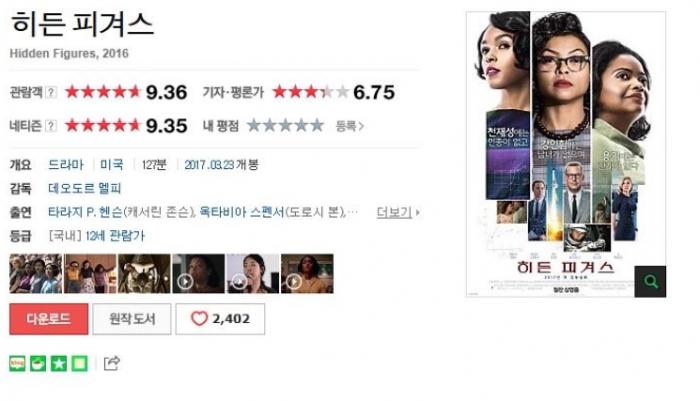Open the 드라마 genre link
This screenshot has width=700, height=401.
[x=66, y=165]
